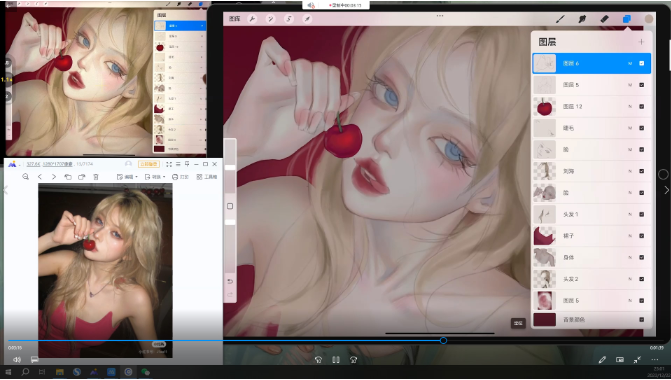Screen dimensions: 671x380
Task: Click the viewer 打印 print button
Action: tap(180, 177)
